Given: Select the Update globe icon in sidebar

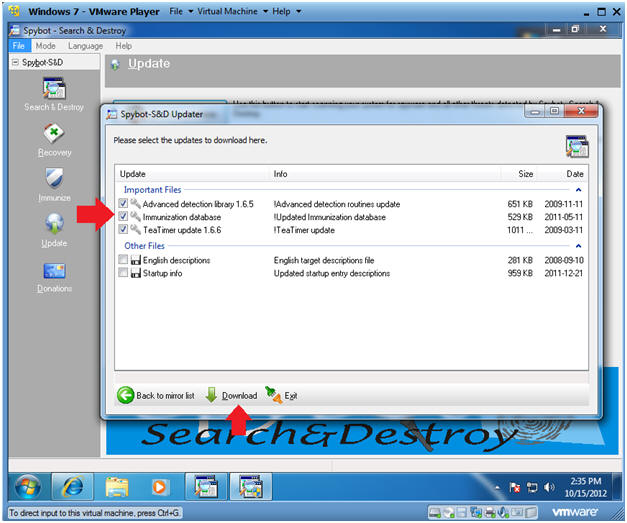Looking at the screenshot, I should [54, 223].
